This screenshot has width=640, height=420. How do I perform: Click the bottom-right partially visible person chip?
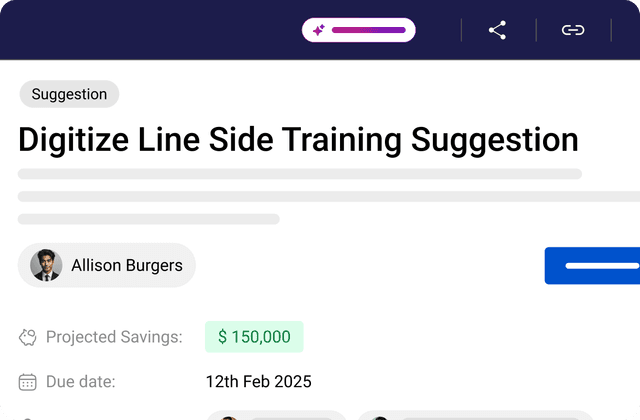pos(475,415)
